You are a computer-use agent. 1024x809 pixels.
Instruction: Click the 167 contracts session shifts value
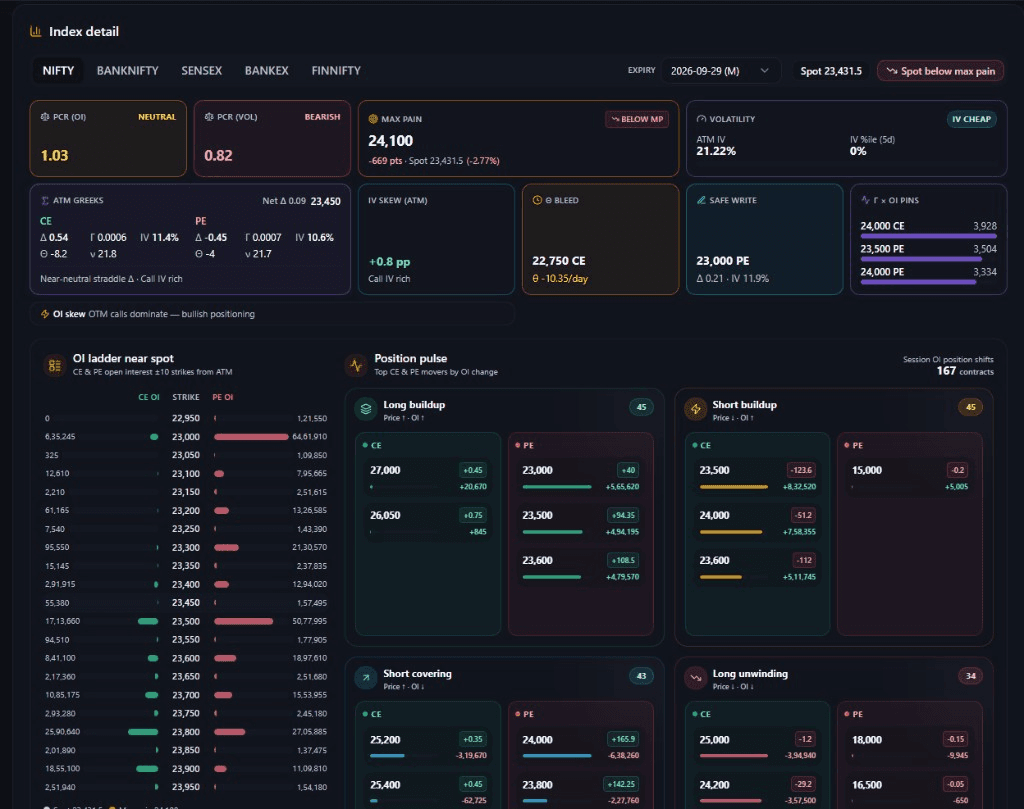click(x=965, y=371)
